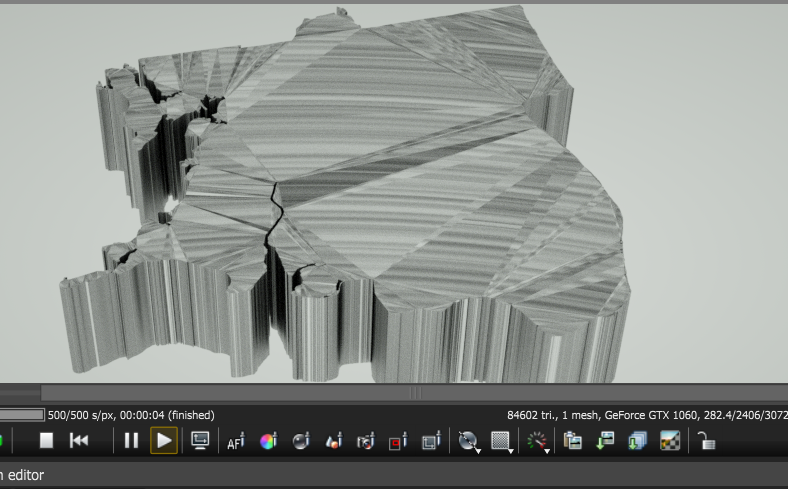Restart the render from the beginning
The width and height of the screenshot is (788, 489).
(79, 441)
